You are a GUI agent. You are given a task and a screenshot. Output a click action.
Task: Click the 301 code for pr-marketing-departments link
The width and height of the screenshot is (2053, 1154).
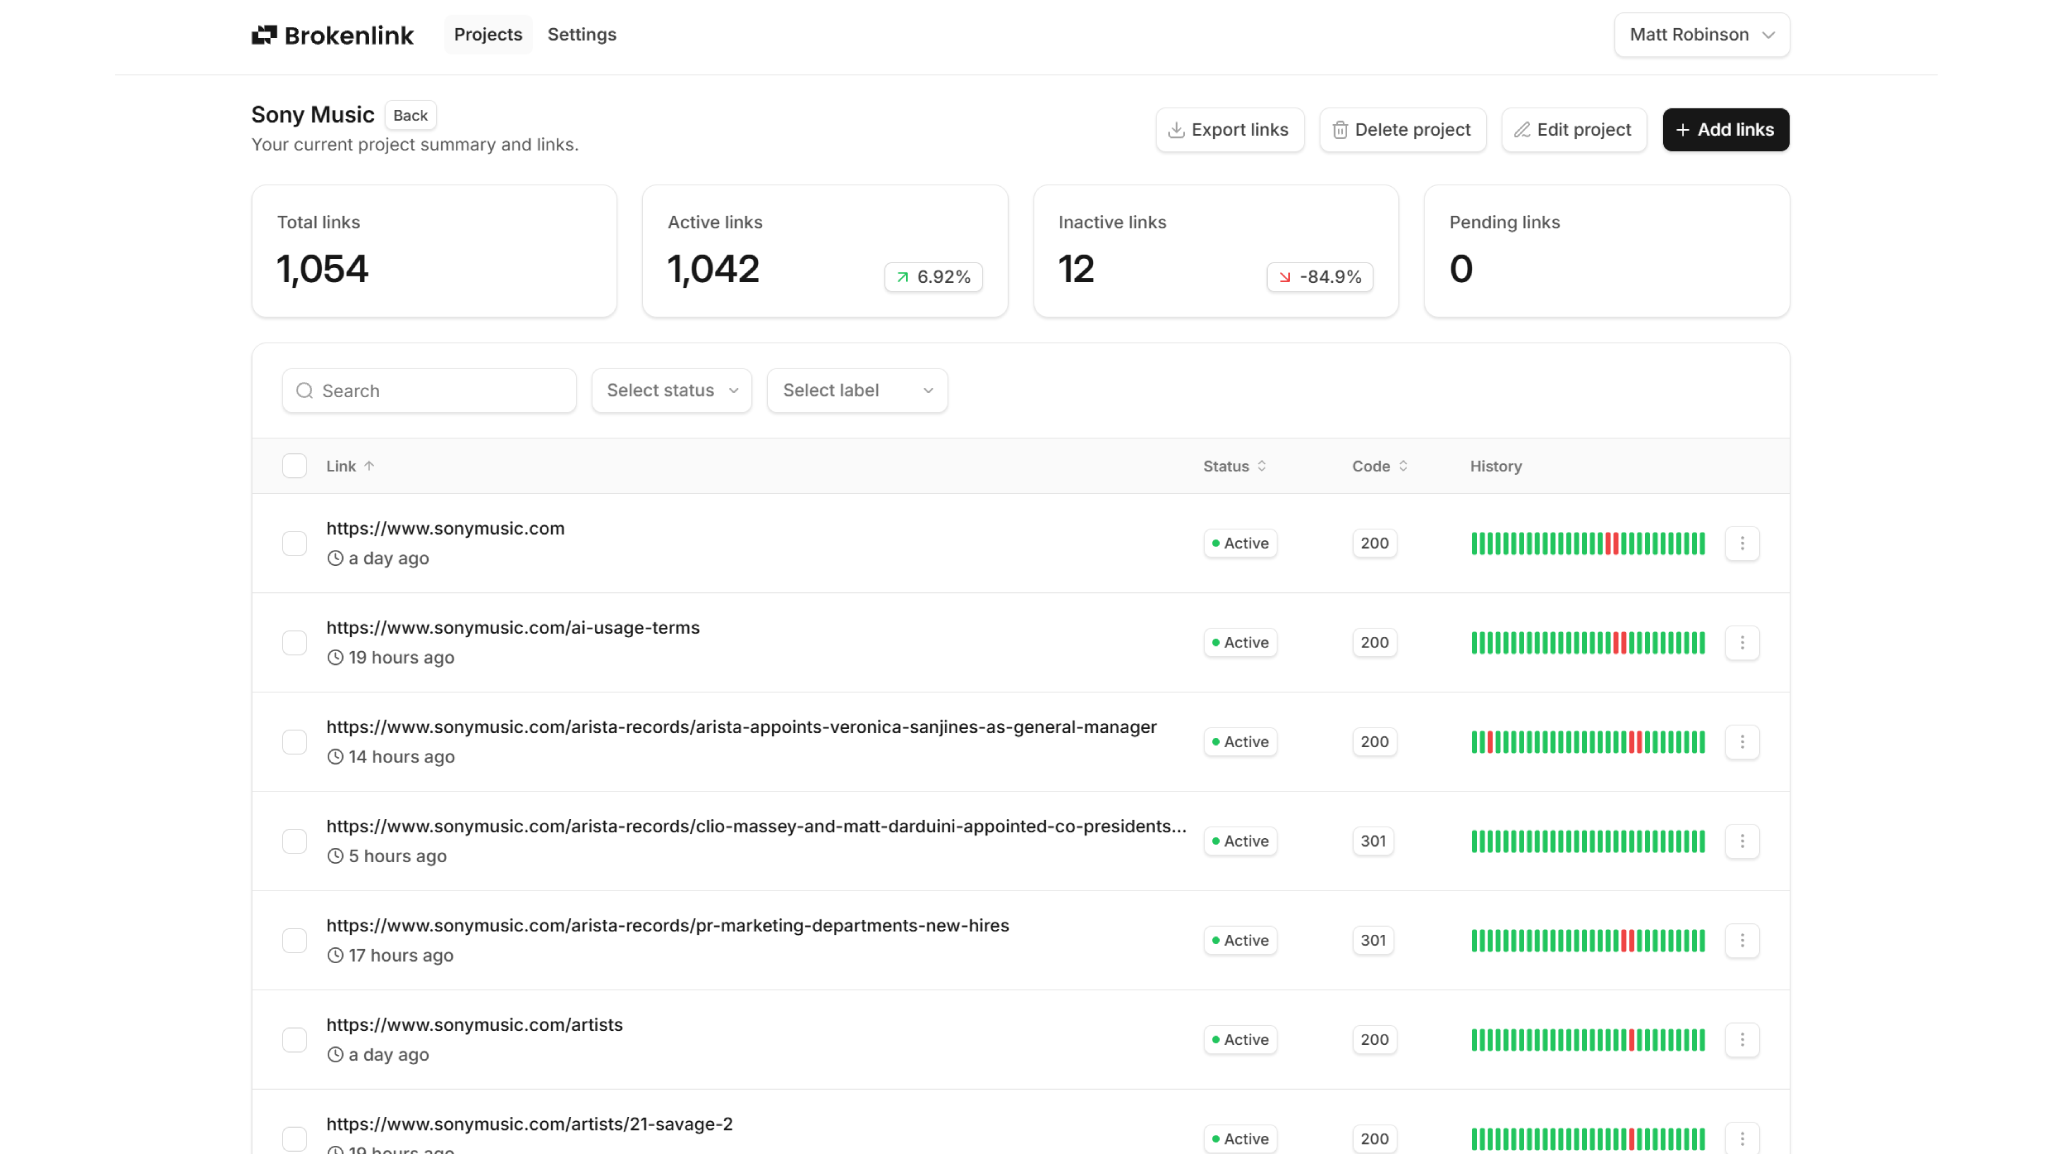(x=1373, y=940)
